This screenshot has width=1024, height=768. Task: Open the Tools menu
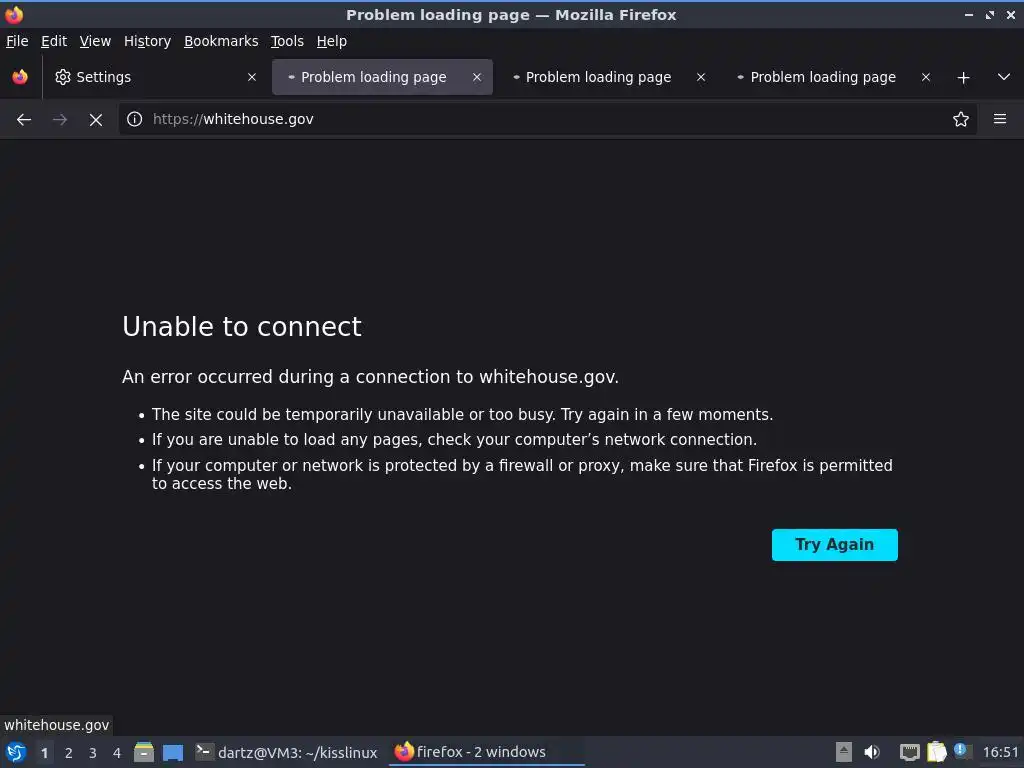click(287, 41)
